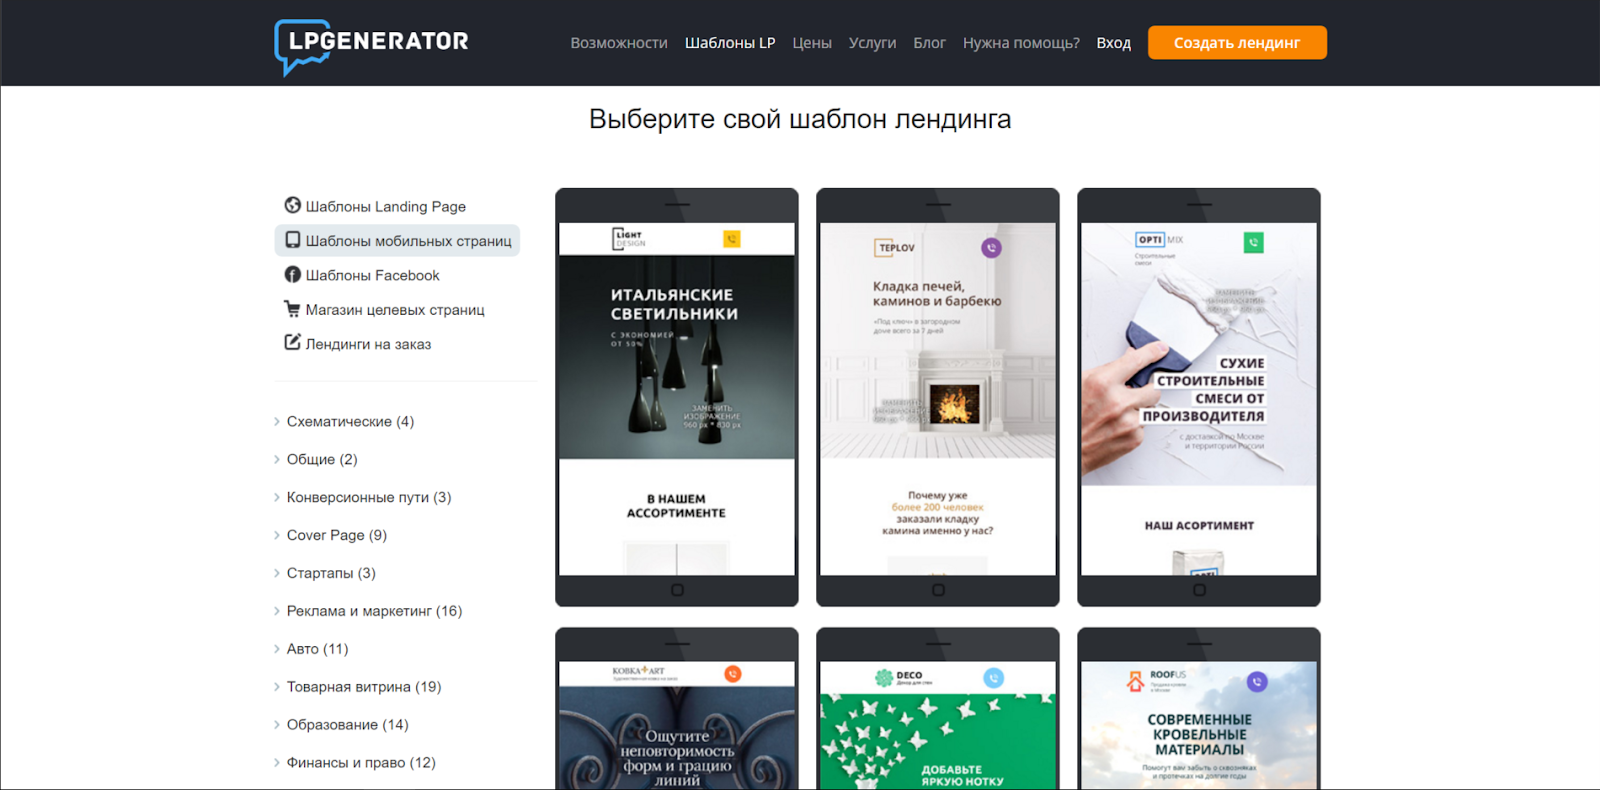Click the purple phone icon in Roofus template
This screenshot has width=1600, height=790.
(1257, 682)
